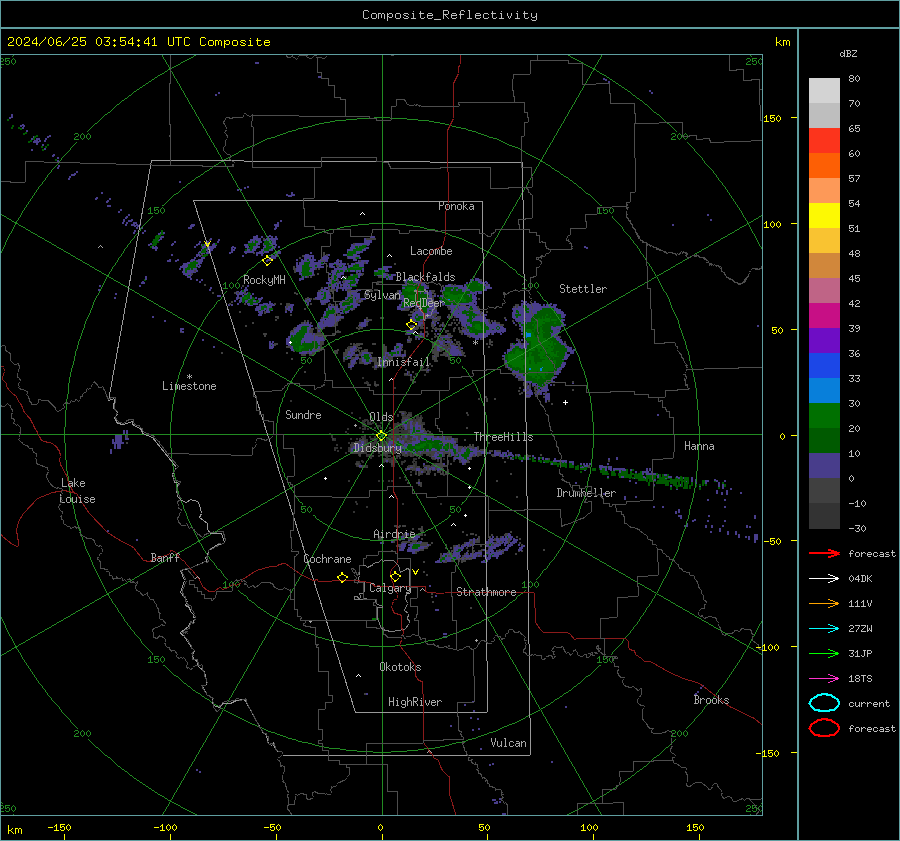Viewport: 900px width, 841px height.
Task: Select the 70-80 dBZ light gray swatch
Action: [x=824, y=91]
